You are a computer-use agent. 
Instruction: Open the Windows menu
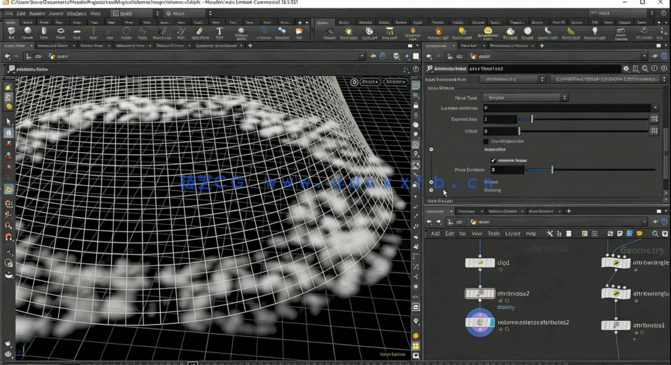click(77, 13)
